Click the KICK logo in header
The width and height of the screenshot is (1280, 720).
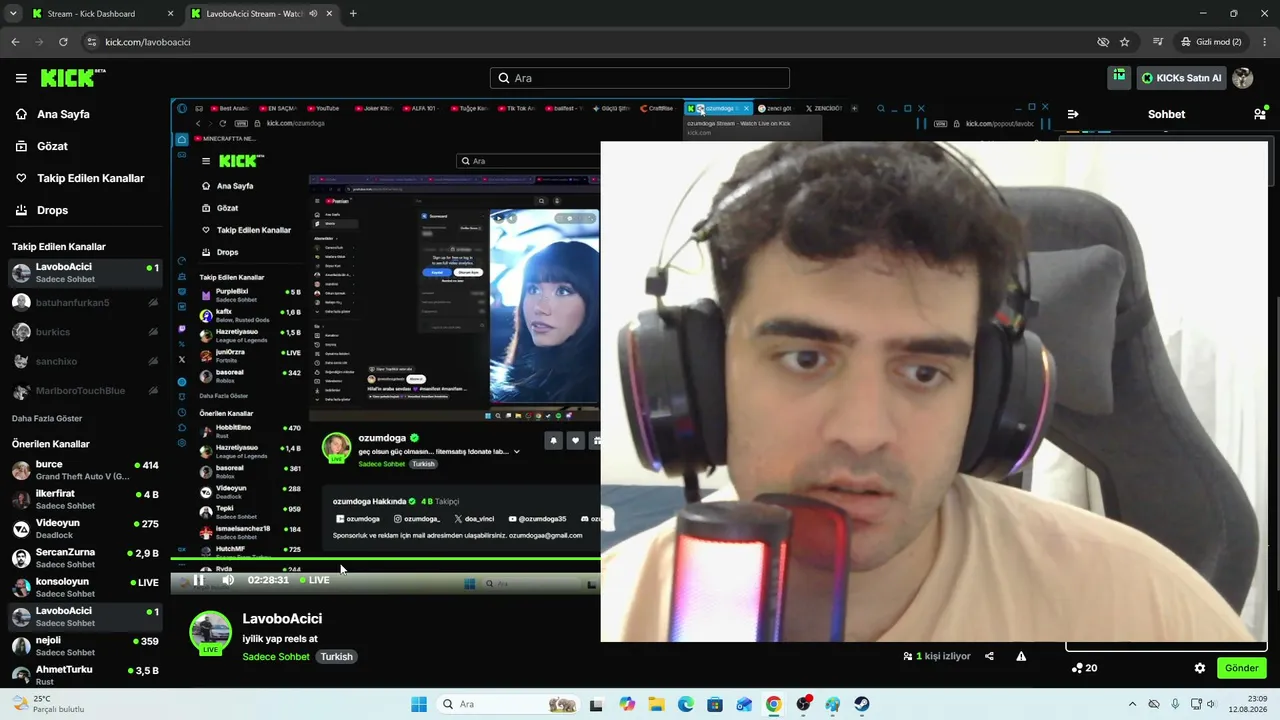pyautogui.click(x=73, y=78)
